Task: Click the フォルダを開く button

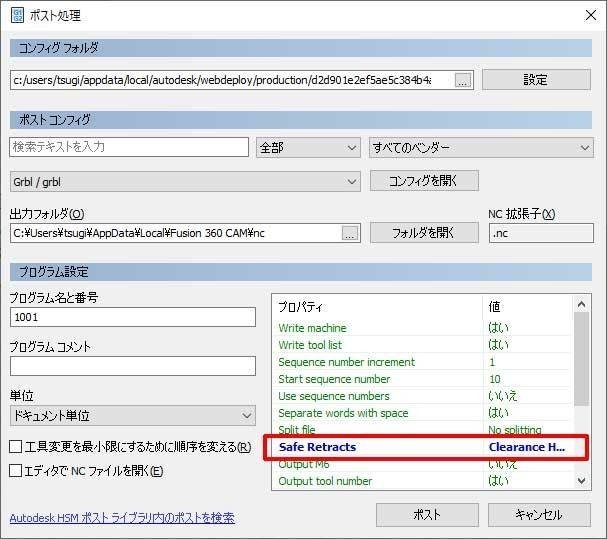Action: pyautogui.click(x=424, y=233)
